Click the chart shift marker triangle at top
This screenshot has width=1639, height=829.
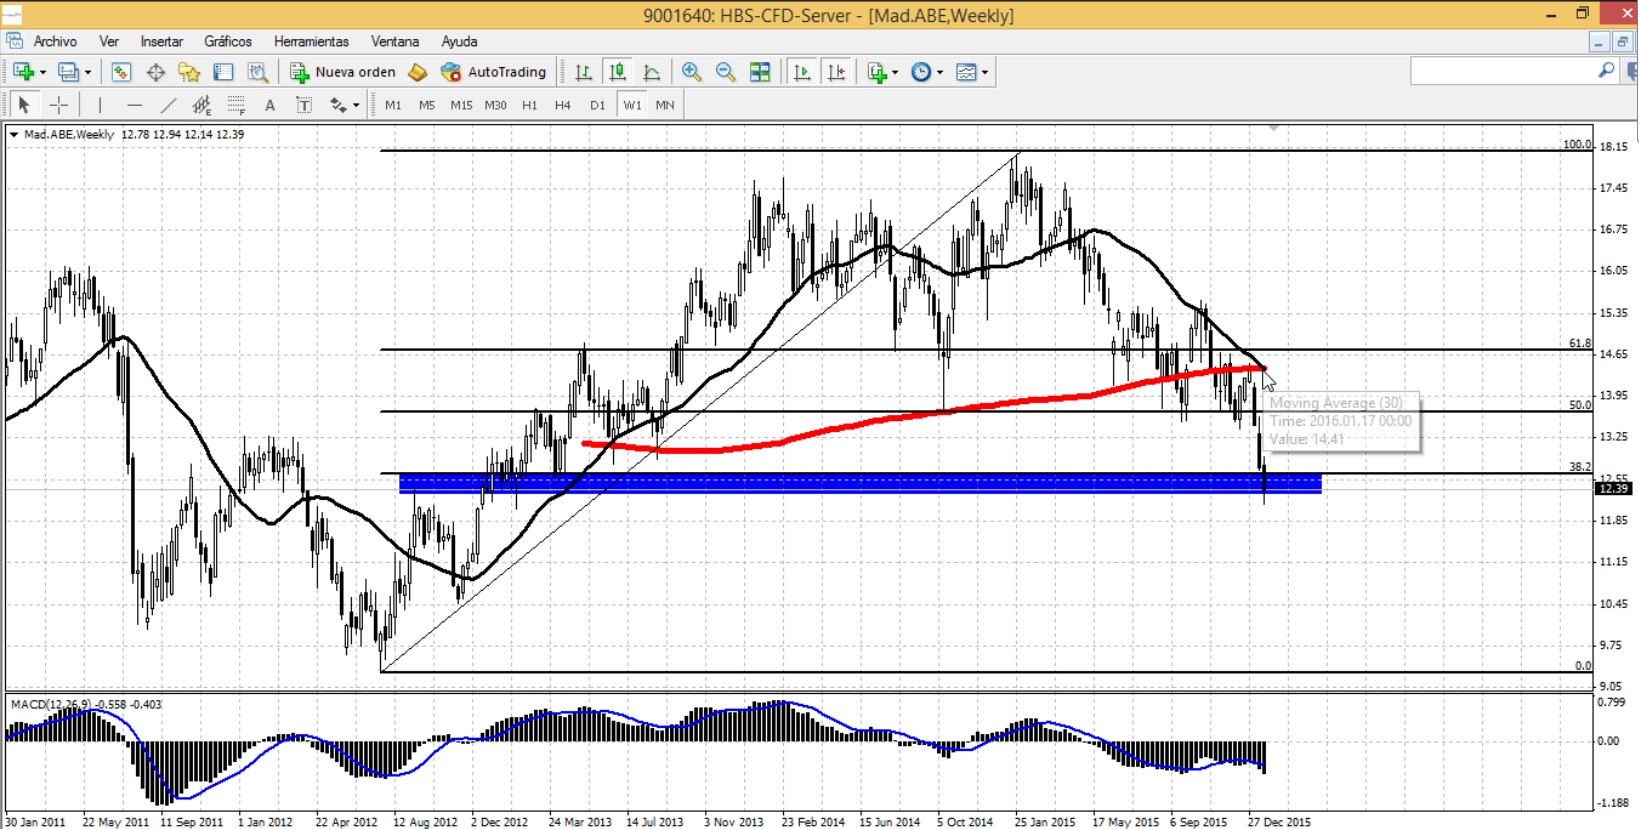(x=1273, y=128)
